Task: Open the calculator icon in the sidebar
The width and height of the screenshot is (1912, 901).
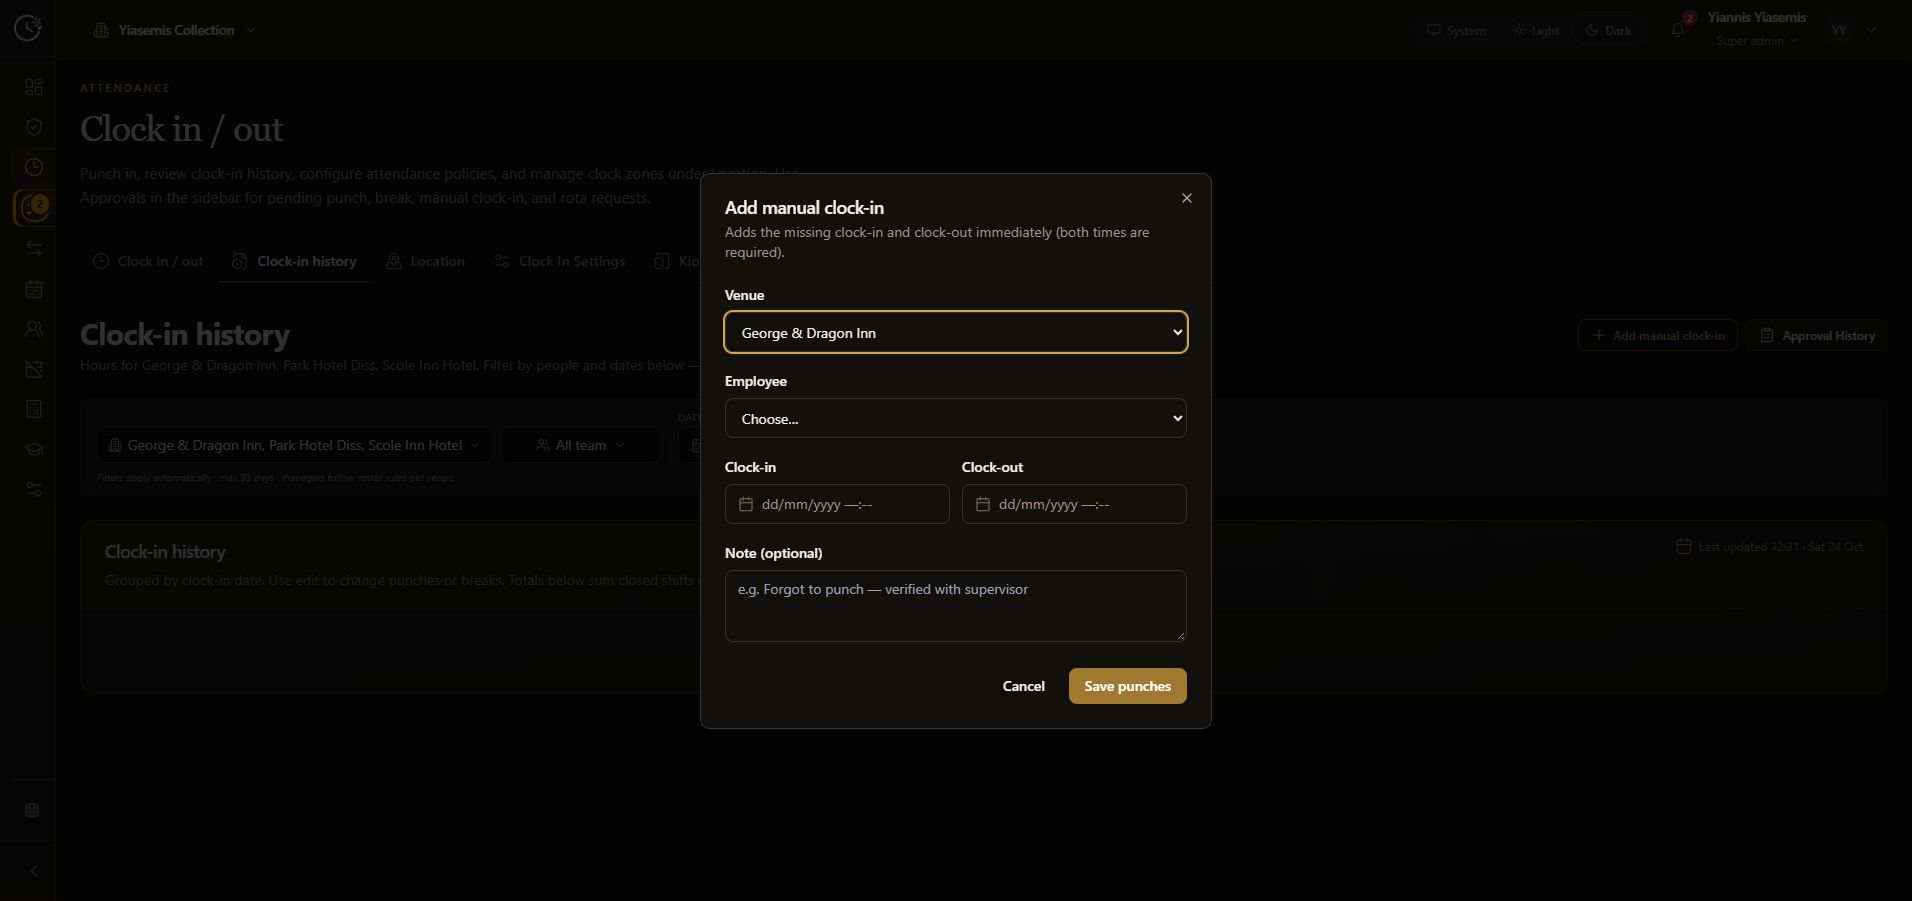Action: point(34,409)
